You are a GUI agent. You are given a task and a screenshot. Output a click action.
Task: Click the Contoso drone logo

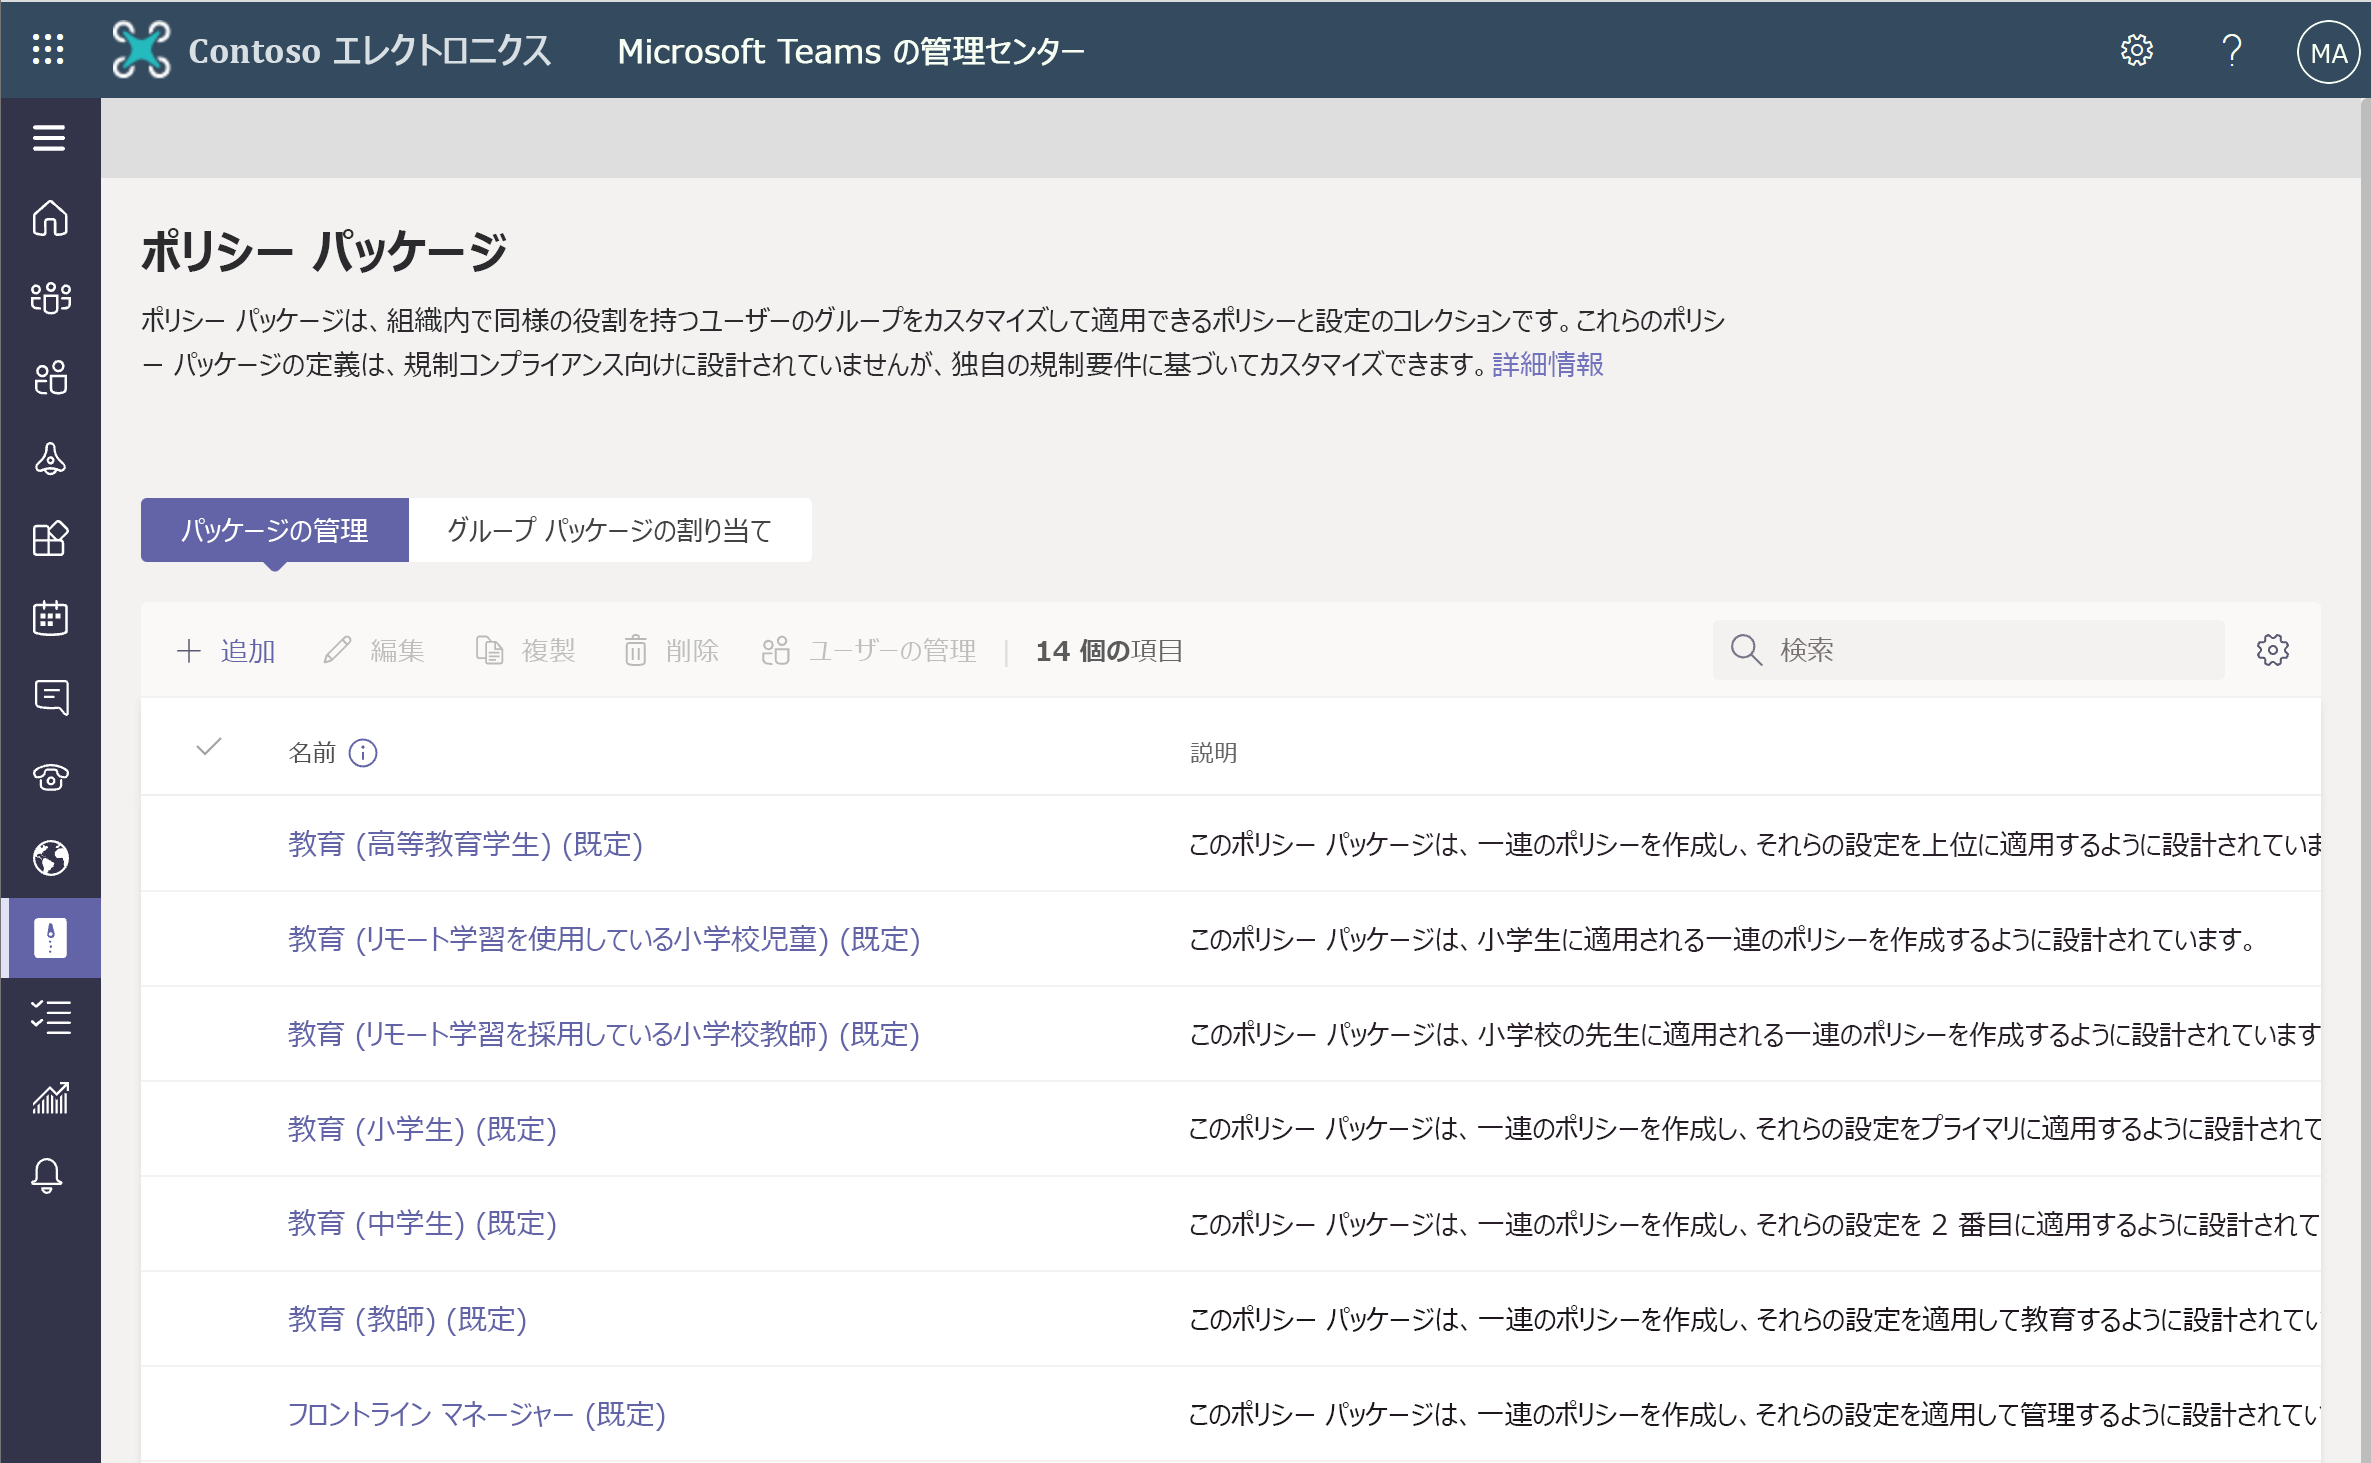[x=141, y=49]
